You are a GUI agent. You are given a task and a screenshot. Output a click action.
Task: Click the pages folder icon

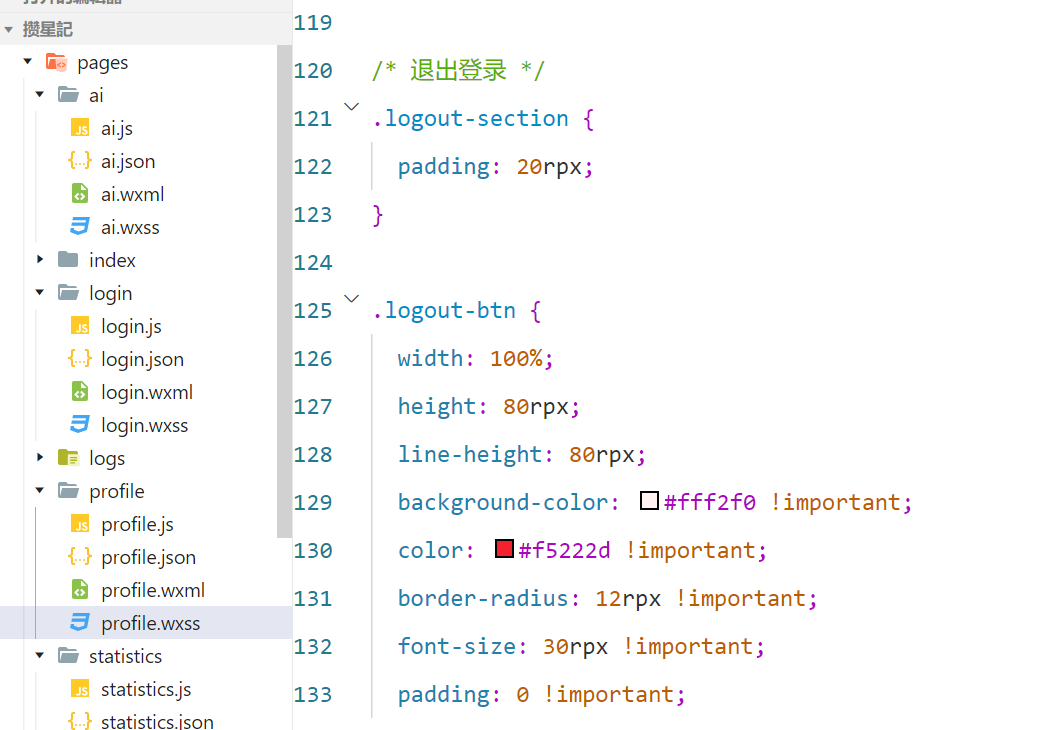pyautogui.click(x=56, y=62)
